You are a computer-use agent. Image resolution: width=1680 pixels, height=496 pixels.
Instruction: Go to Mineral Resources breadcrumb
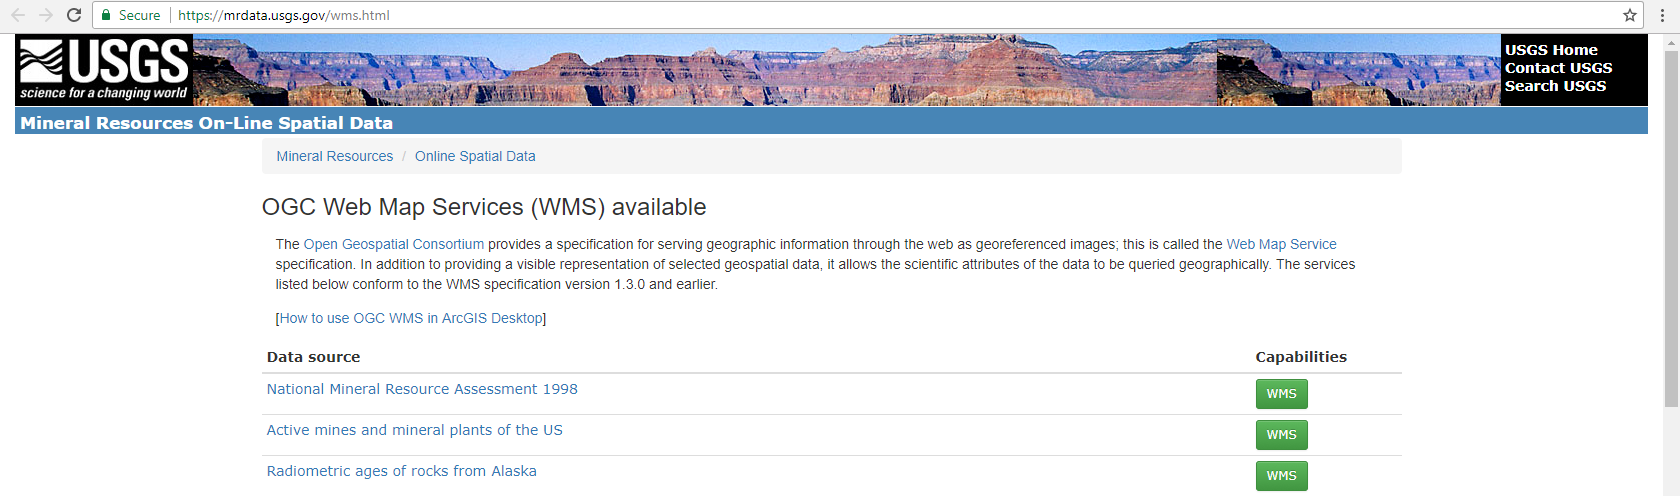point(335,156)
